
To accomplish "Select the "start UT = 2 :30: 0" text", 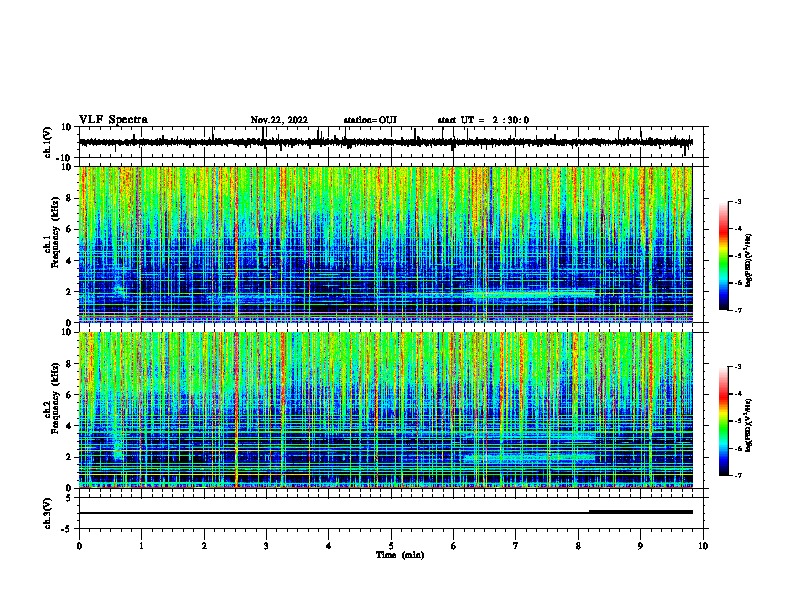I will click(483, 120).
